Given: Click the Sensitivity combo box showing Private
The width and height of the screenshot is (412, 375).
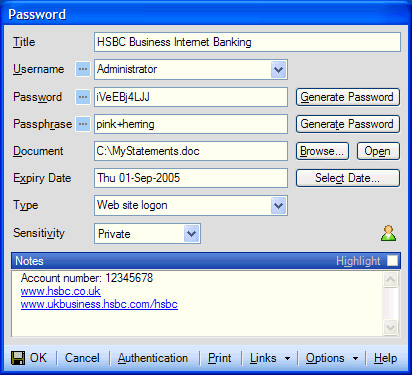Looking at the screenshot, I should point(147,234).
